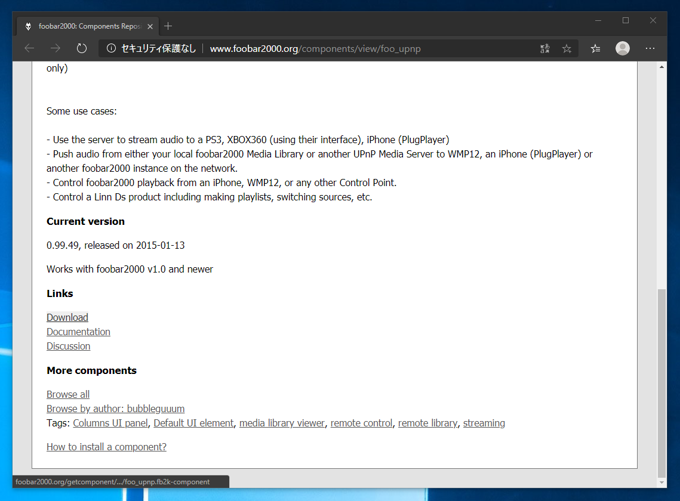Open the remote control tag
This screenshot has width=680, height=501.
pos(361,423)
